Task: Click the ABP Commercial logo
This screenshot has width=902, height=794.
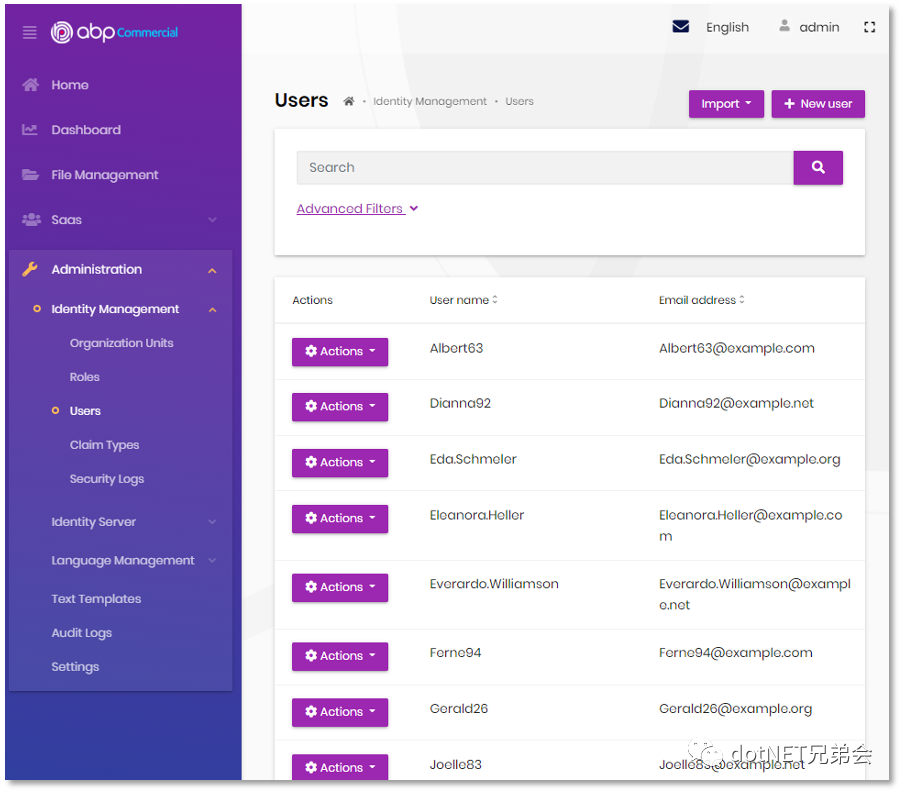Action: 115,32
